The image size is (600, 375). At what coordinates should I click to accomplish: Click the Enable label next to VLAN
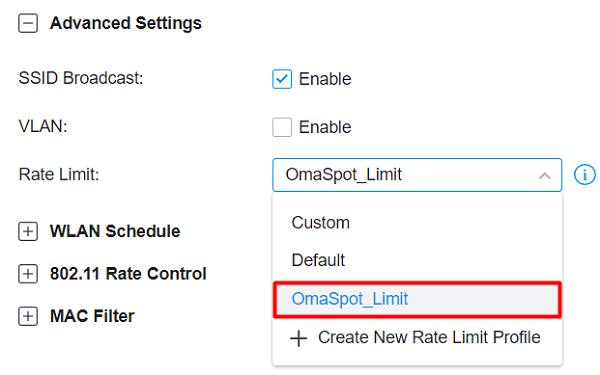pyautogui.click(x=325, y=127)
